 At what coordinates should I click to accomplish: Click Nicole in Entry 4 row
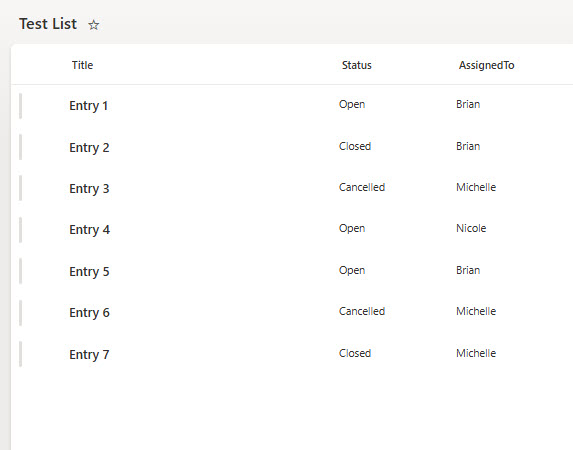coord(471,228)
